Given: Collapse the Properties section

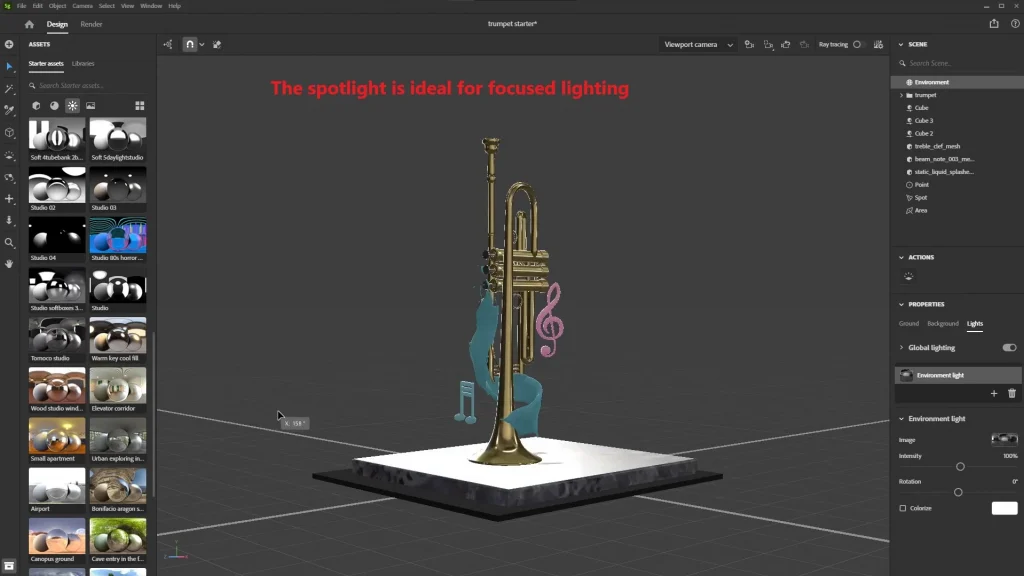Looking at the screenshot, I should 901,304.
